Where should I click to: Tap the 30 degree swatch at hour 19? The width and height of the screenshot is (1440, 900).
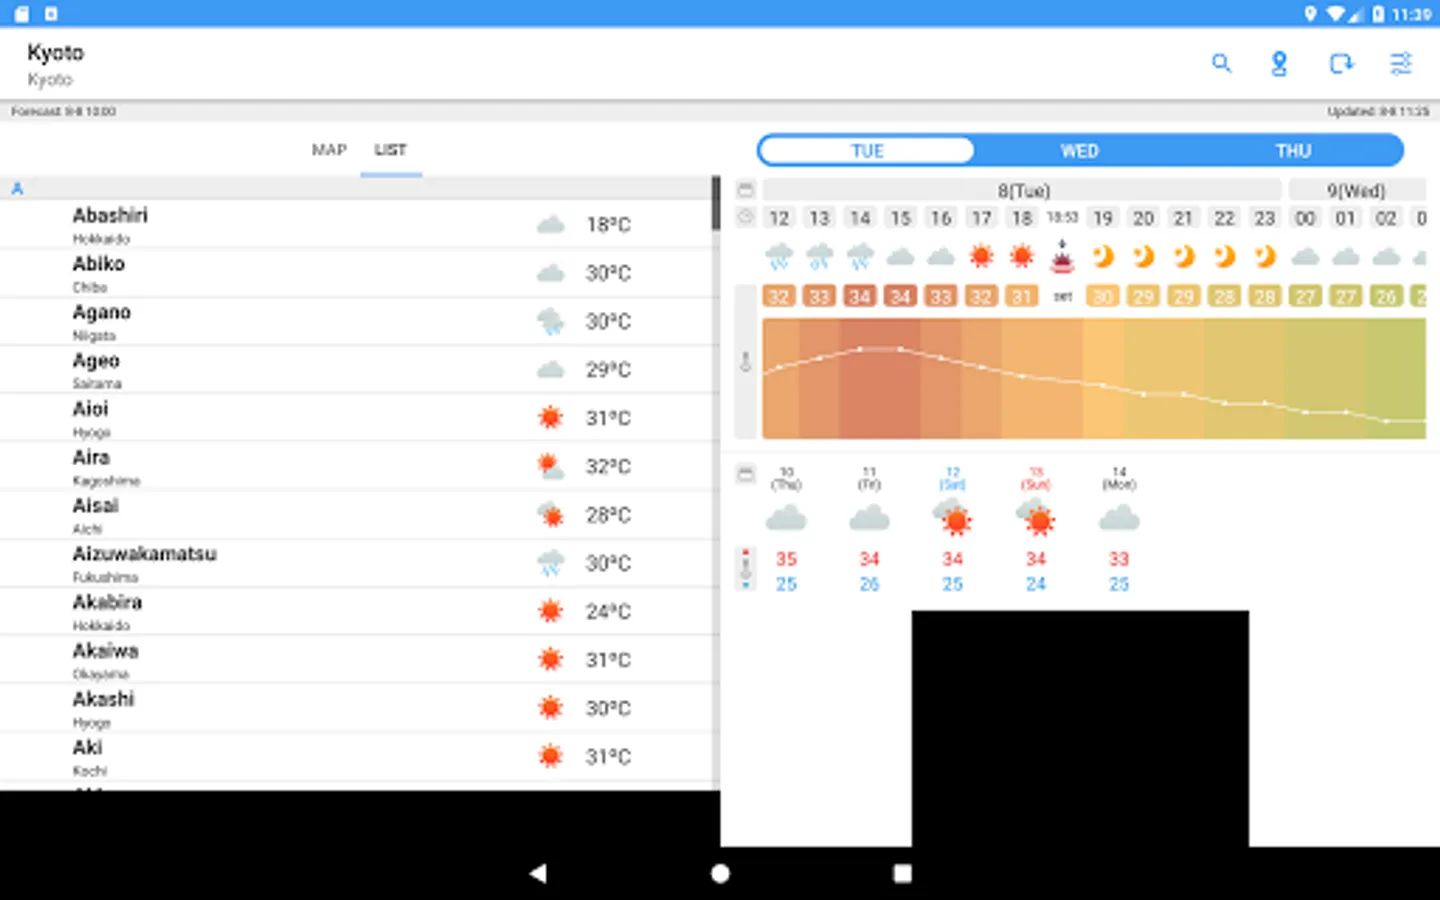(x=1102, y=296)
